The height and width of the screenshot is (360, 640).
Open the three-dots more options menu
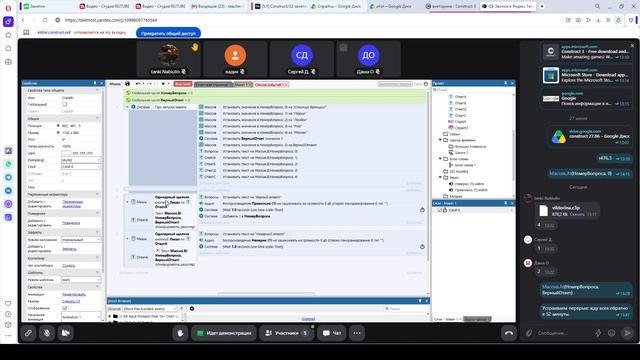point(357,333)
